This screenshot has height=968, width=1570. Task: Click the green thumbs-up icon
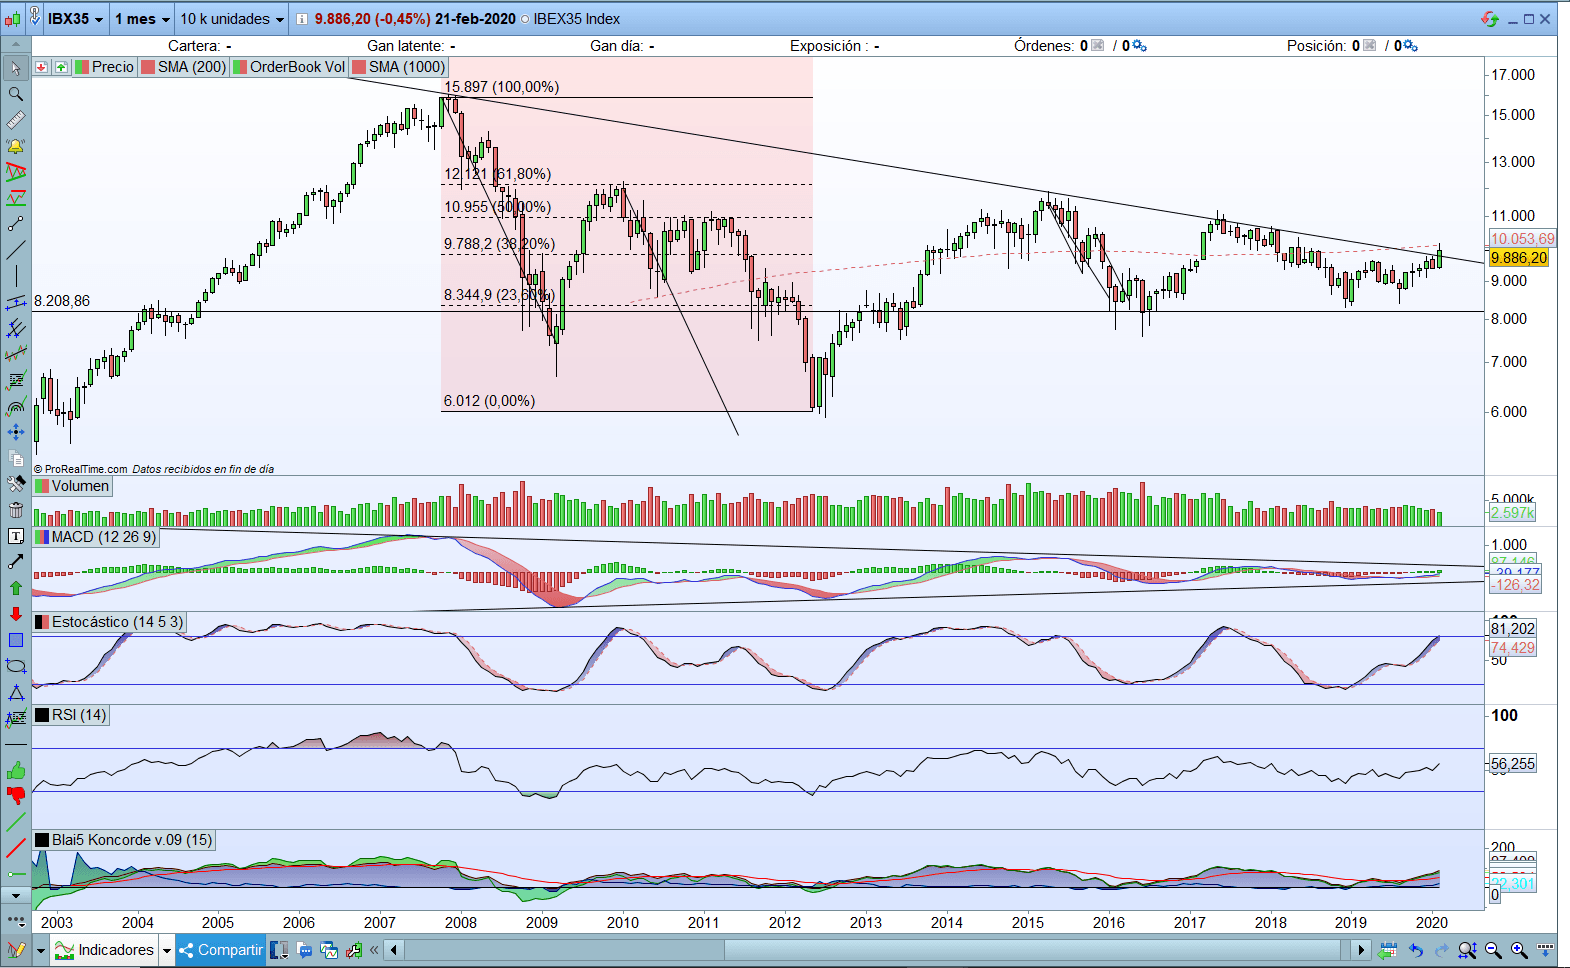(15, 770)
